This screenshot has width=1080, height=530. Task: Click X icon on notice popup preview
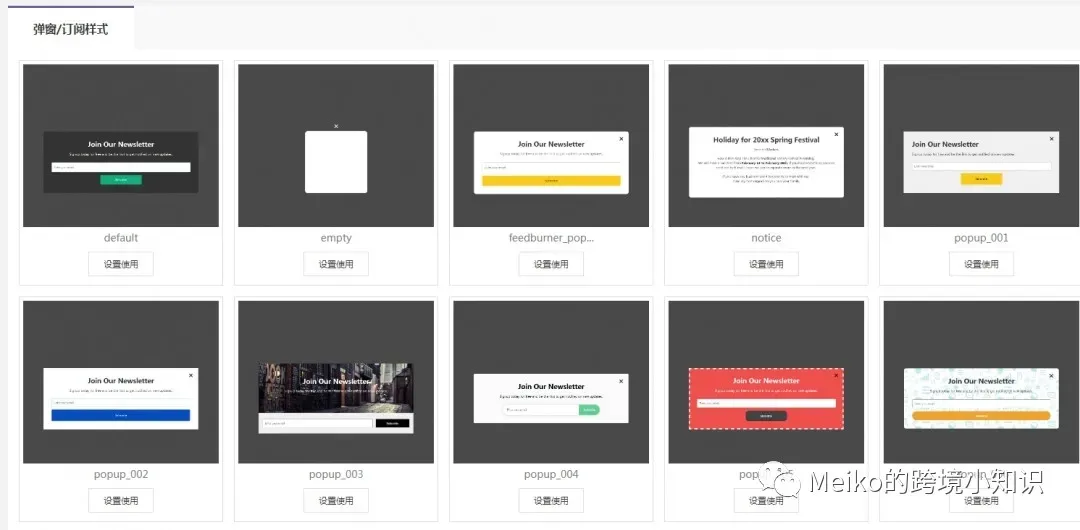click(836, 134)
